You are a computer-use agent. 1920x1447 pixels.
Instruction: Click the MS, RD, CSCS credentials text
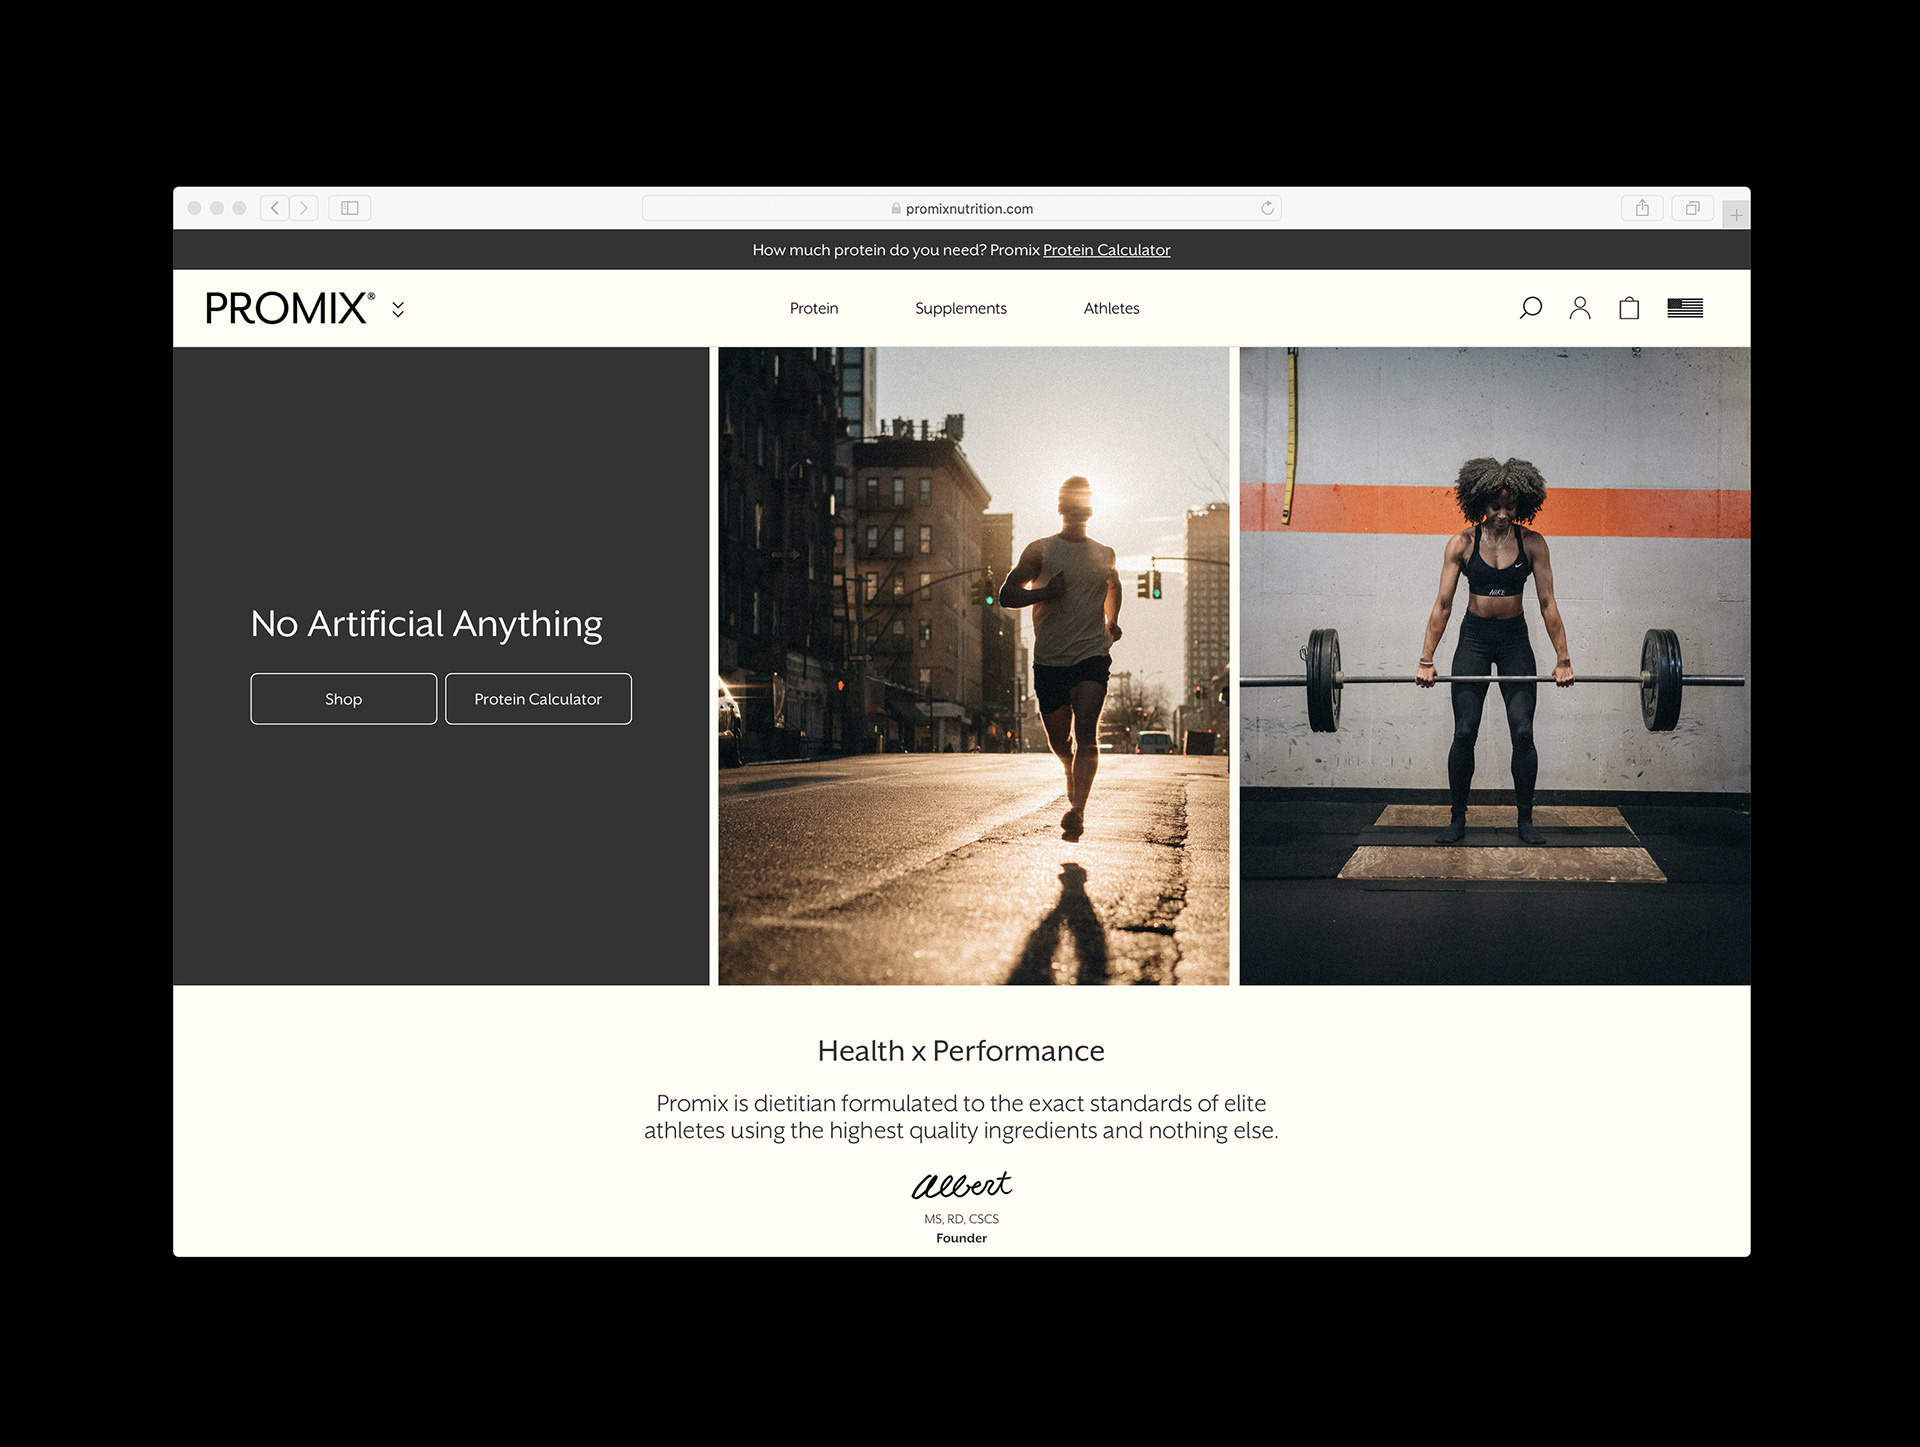pos(961,1219)
